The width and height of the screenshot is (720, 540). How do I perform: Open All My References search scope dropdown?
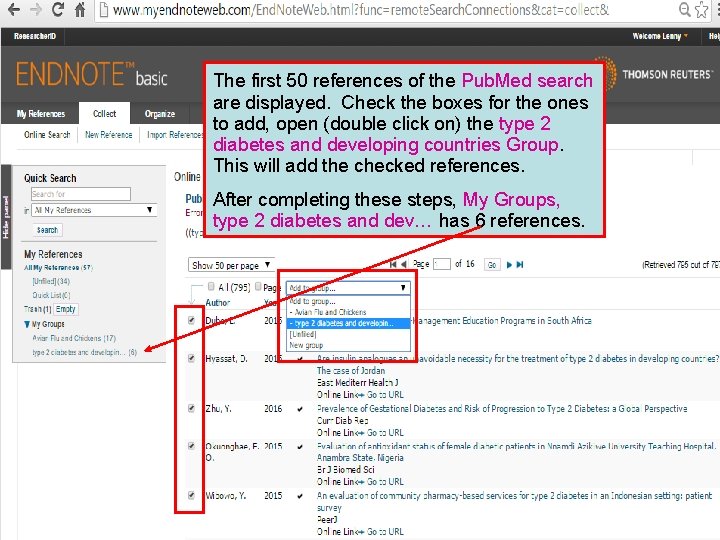tap(95, 210)
